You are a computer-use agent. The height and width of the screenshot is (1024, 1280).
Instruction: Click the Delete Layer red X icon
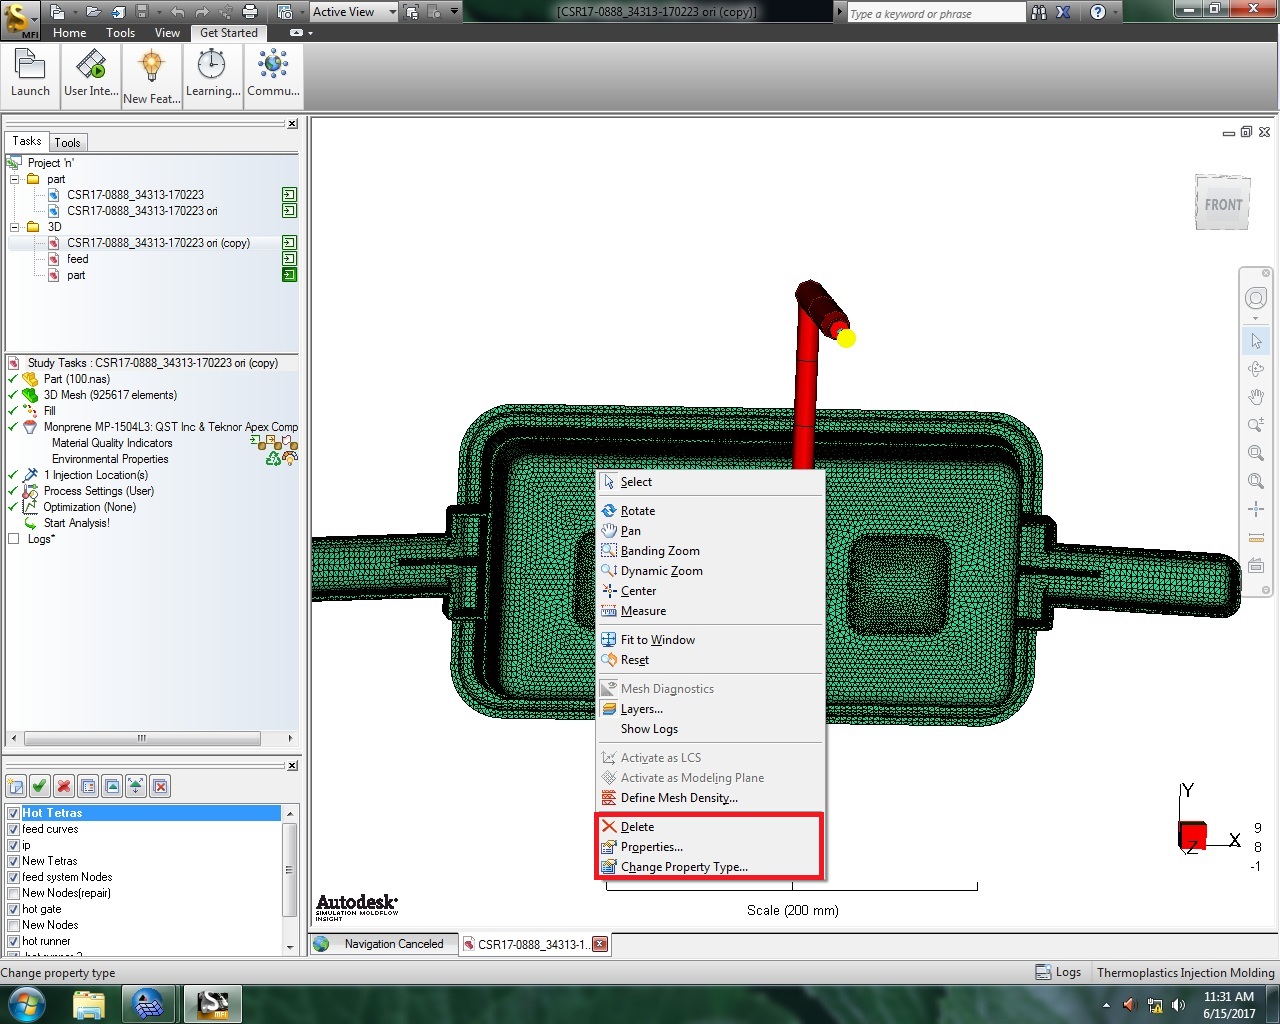(x=63, y=786)
